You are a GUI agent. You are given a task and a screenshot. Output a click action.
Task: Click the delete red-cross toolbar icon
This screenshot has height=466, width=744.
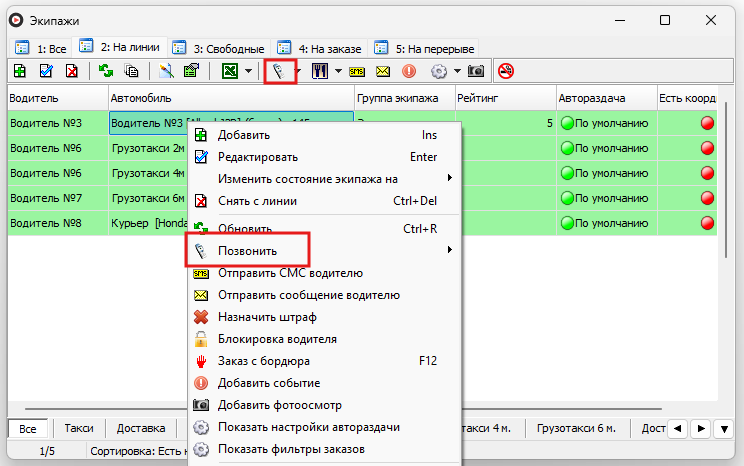(72, 71)
